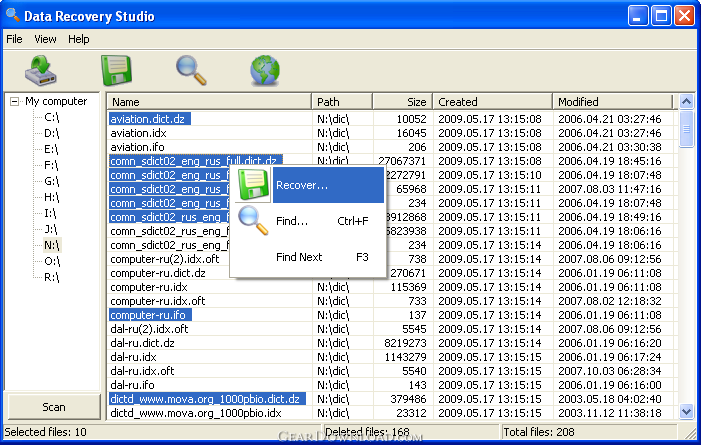The image size is (701, 445).
Task: Click size value 8219273
Action: pos(405,343)
